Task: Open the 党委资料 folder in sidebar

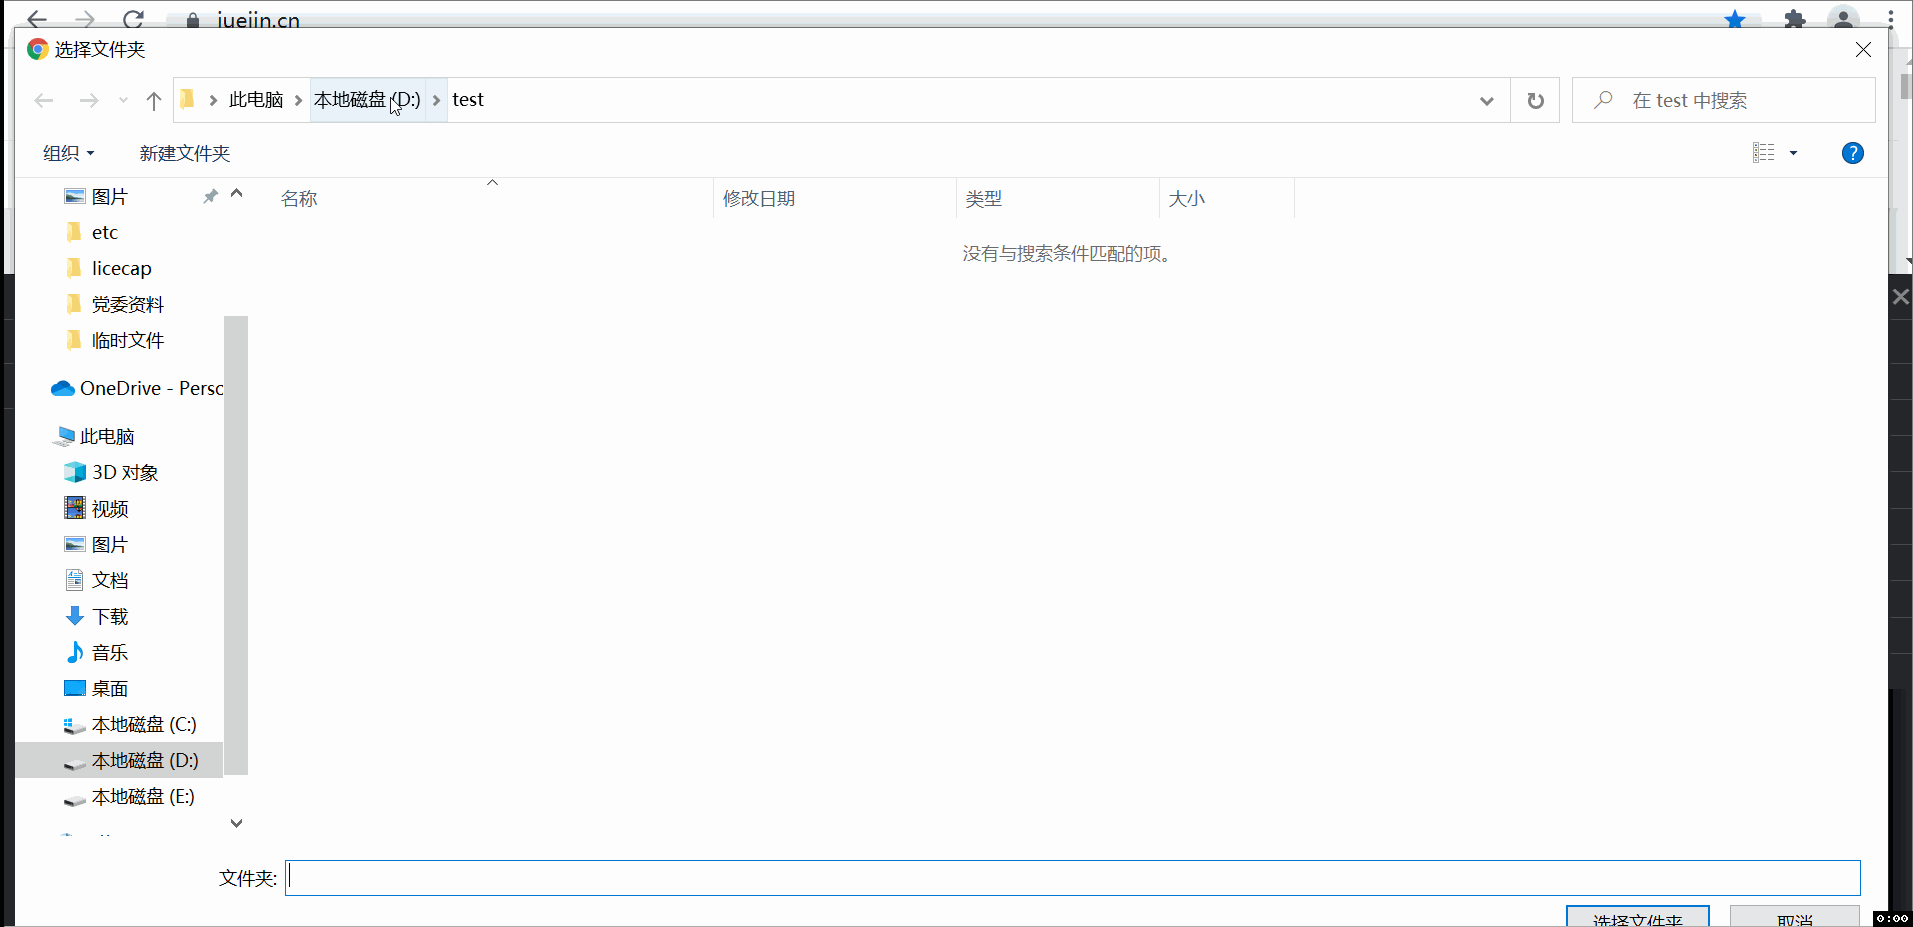Action: tap(128, 305)
